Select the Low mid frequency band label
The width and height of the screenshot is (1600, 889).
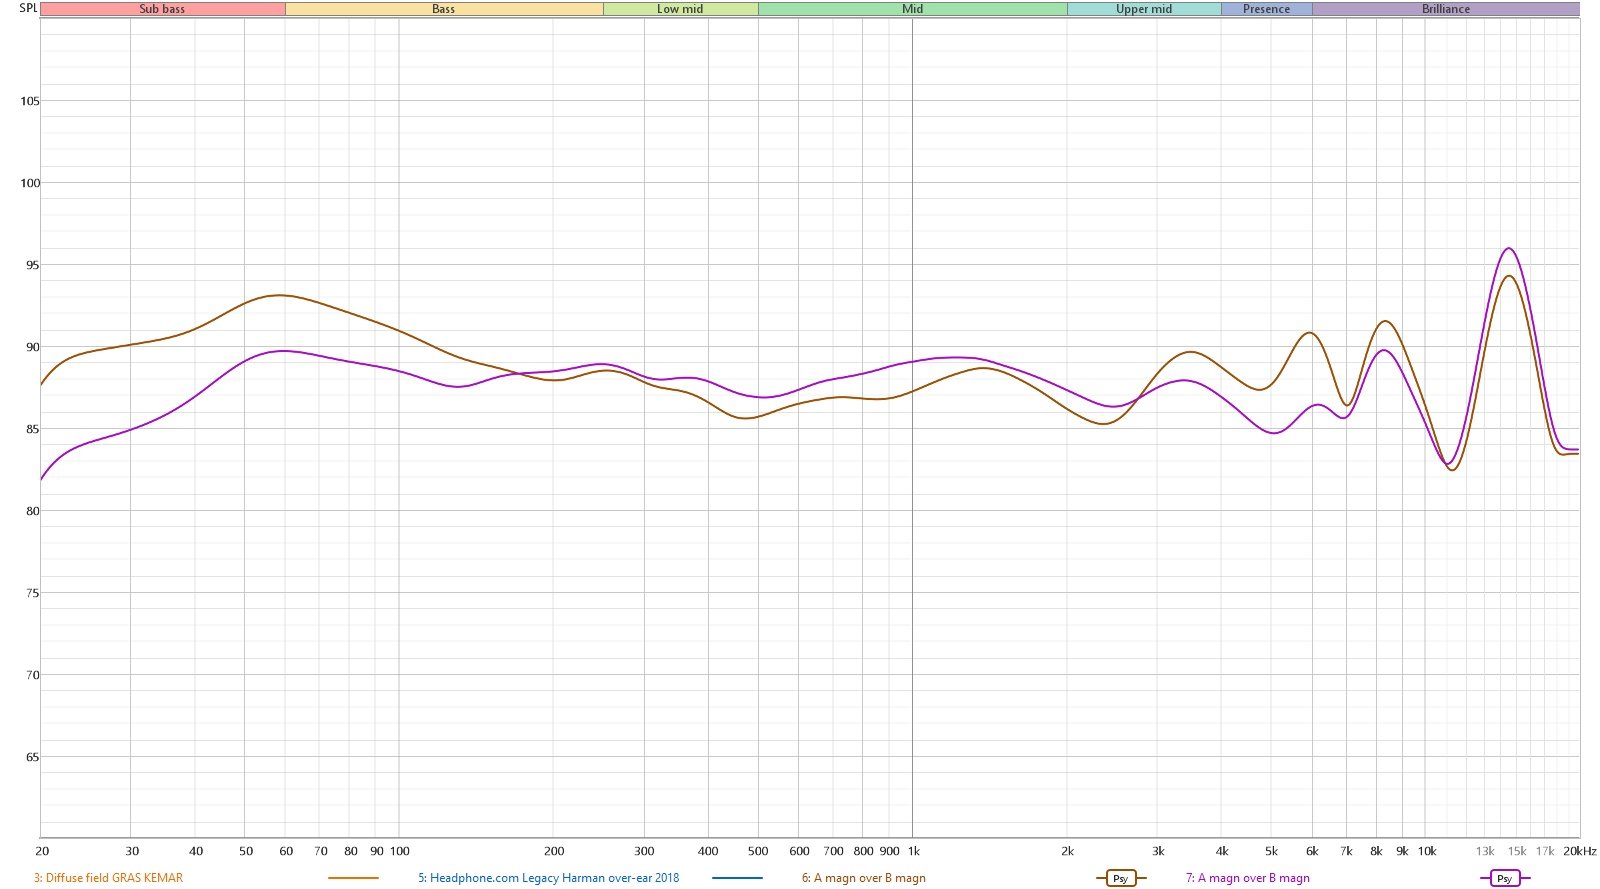tap(680, 9)
